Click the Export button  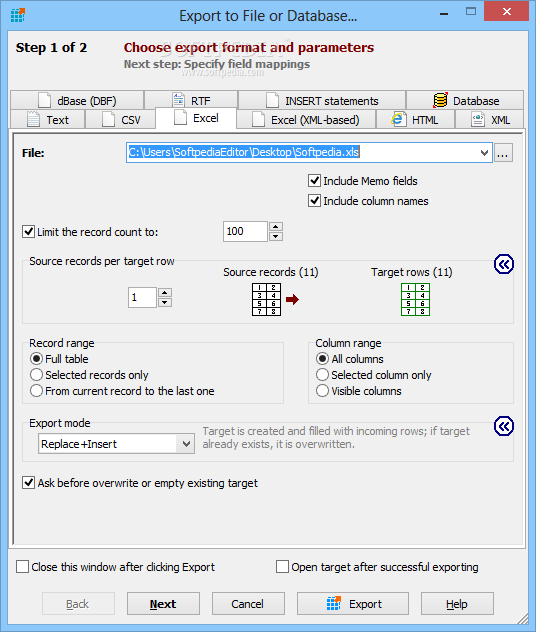point(353,603)
